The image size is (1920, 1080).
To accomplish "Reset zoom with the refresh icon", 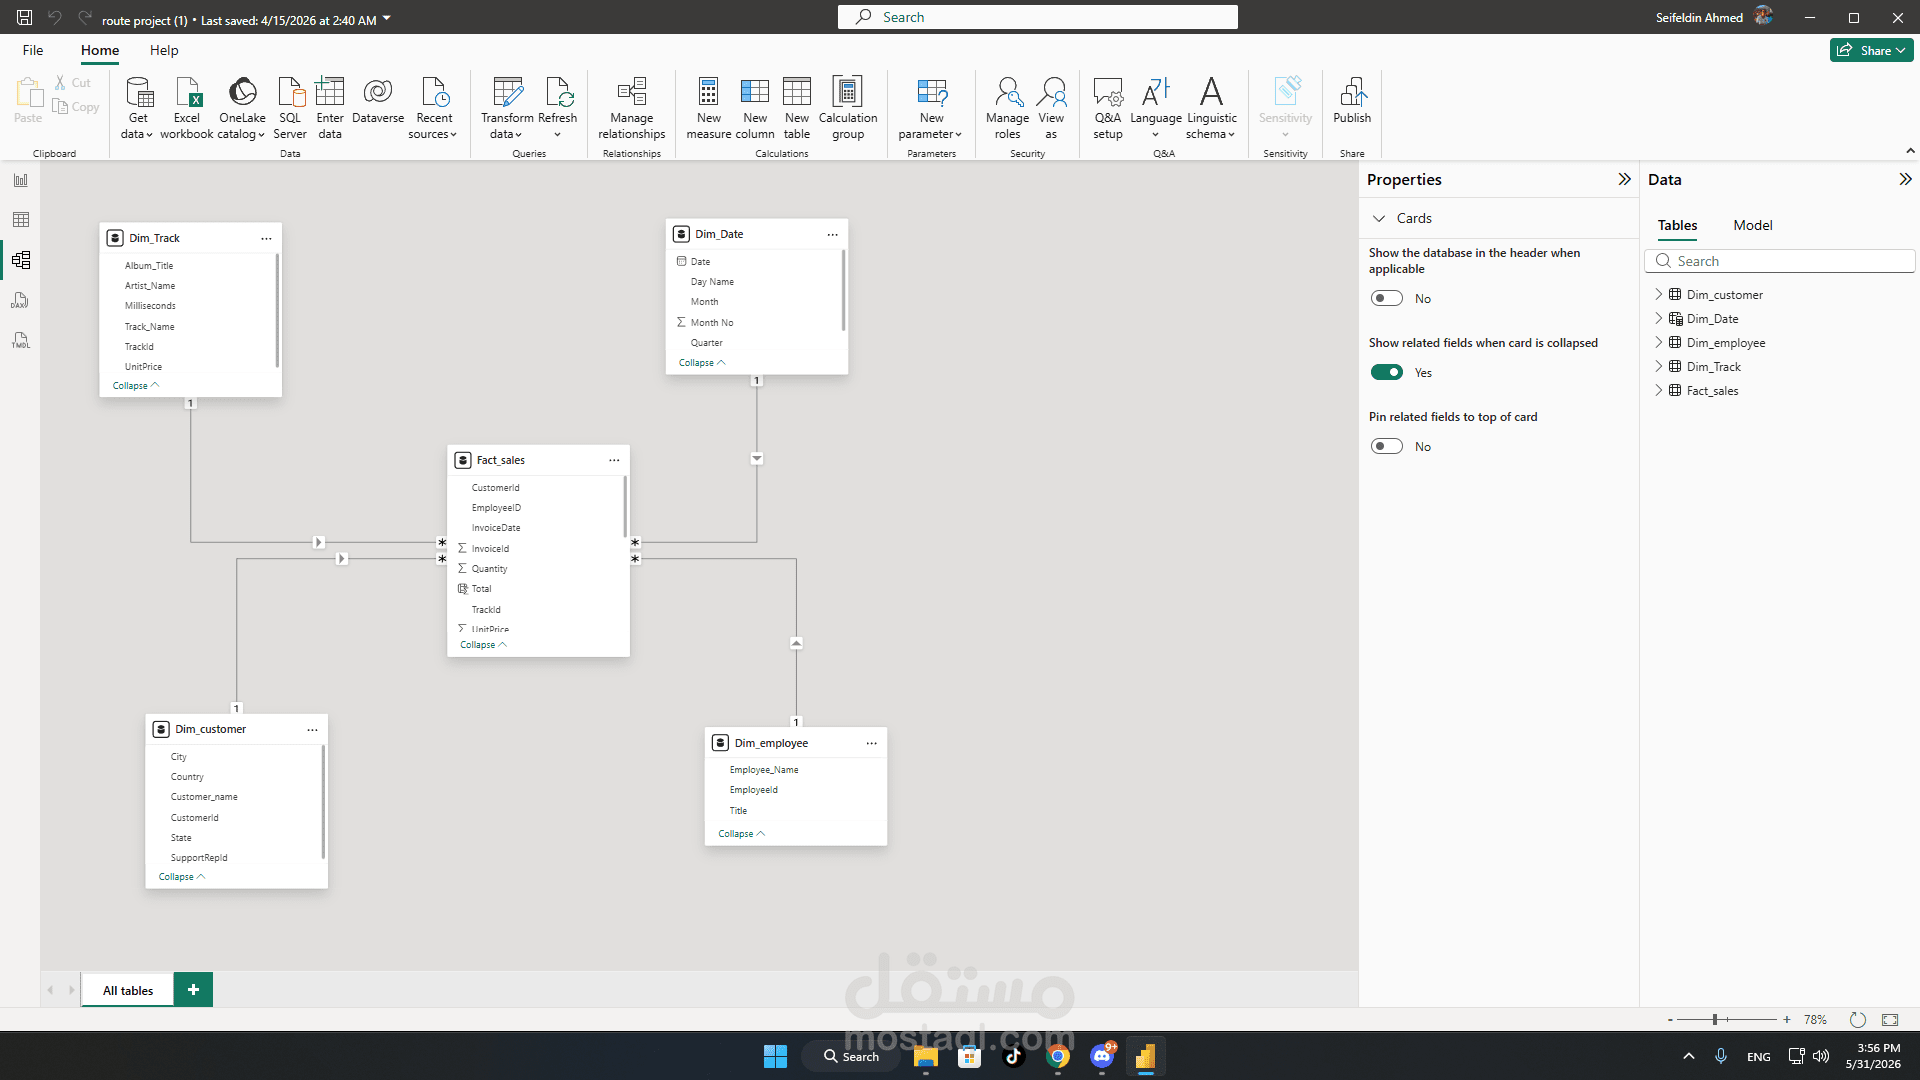I will (x=1858, y=1020).
